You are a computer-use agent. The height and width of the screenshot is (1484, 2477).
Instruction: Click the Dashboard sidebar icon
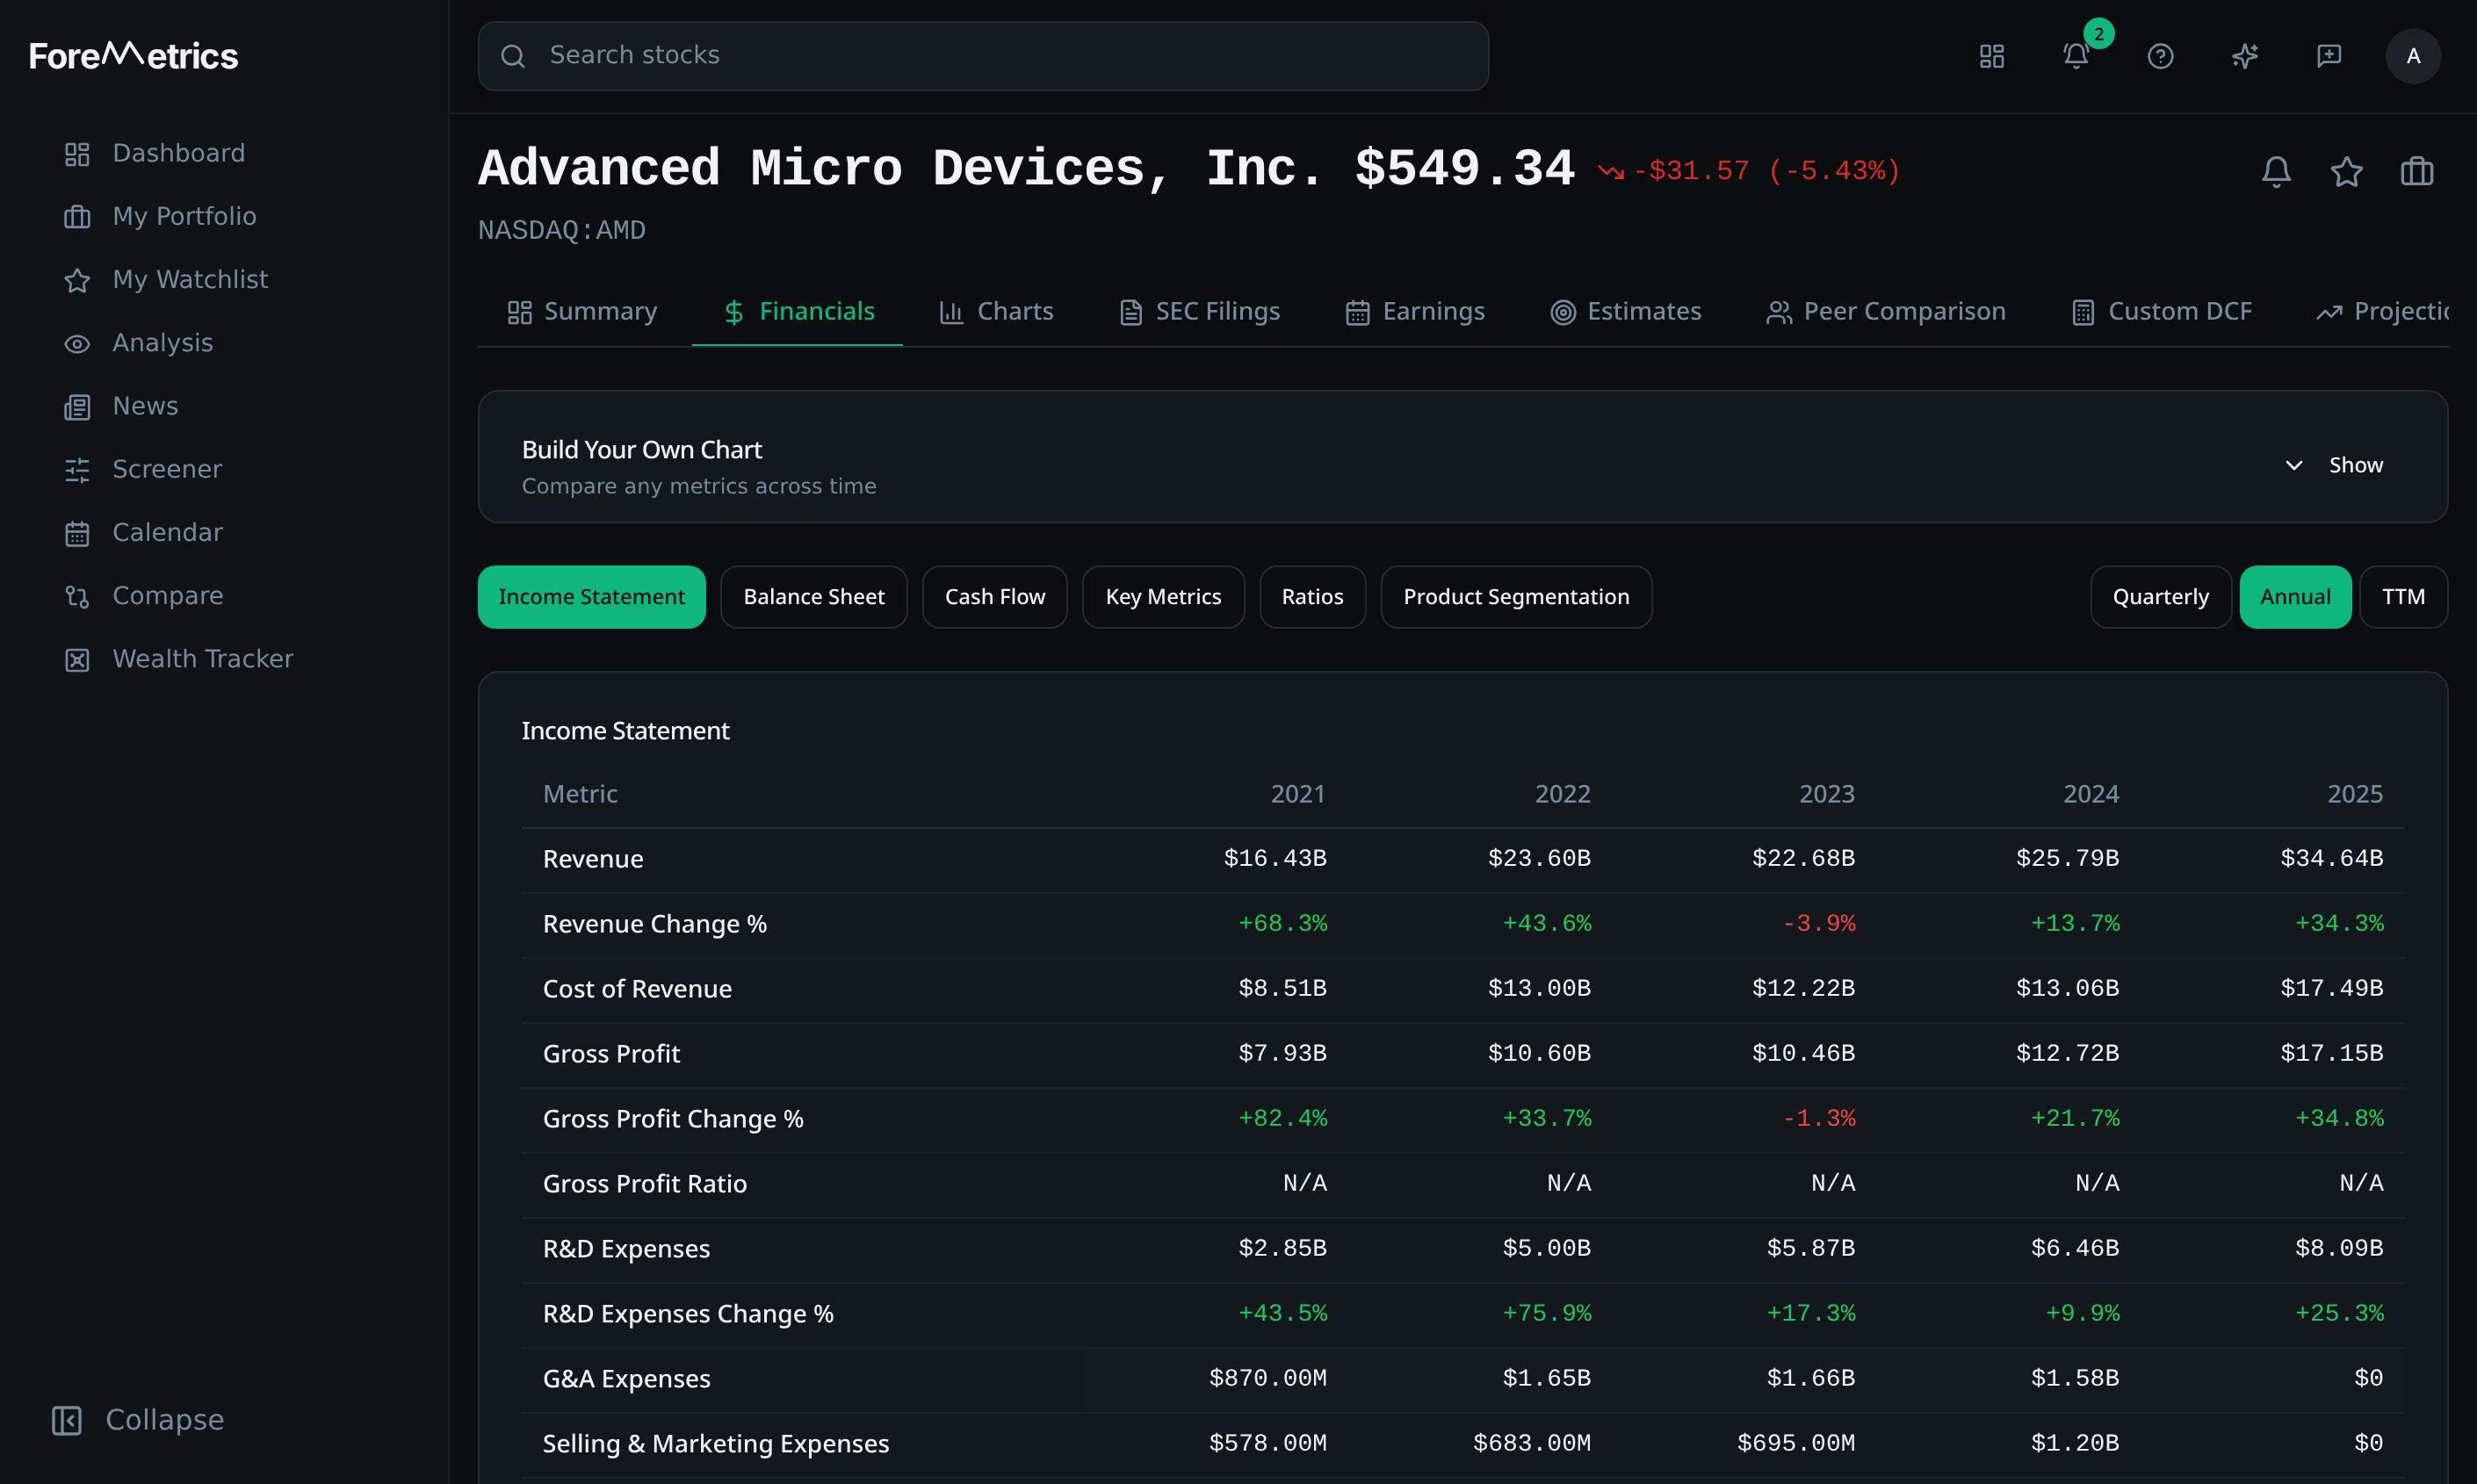click(x=77, y=154)
